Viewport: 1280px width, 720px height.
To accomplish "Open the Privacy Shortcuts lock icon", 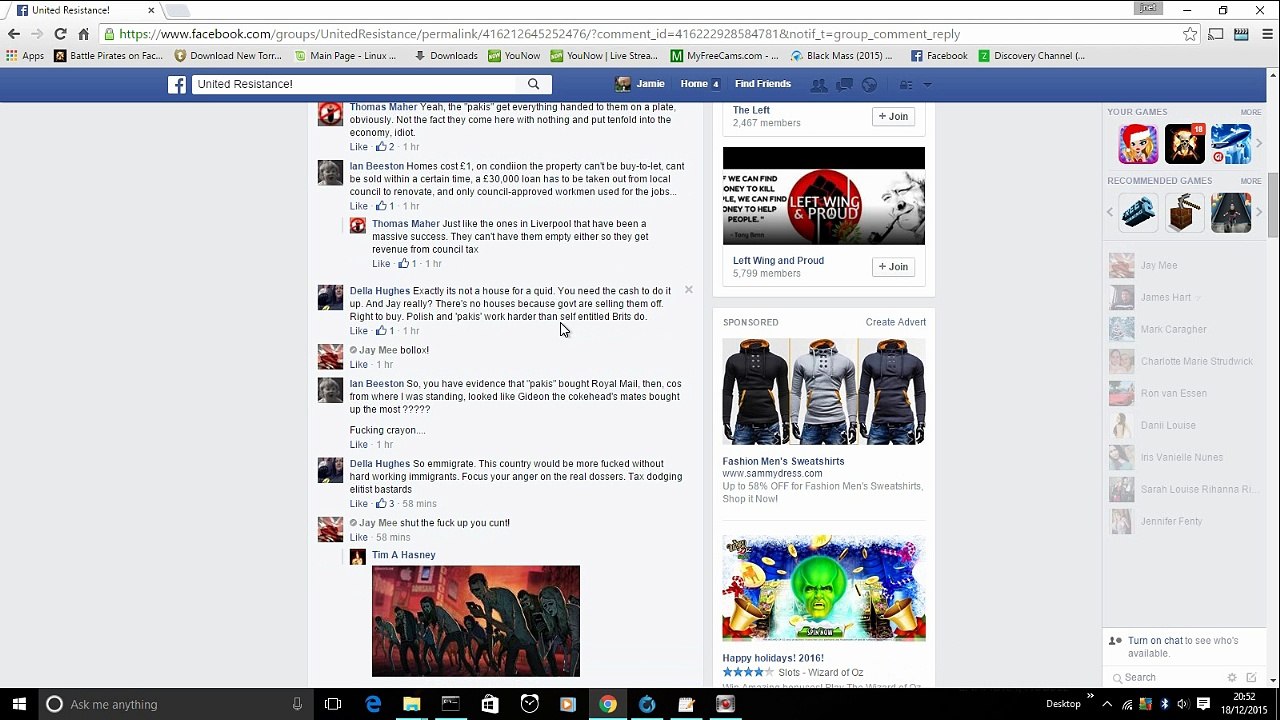I will (906, 85).
